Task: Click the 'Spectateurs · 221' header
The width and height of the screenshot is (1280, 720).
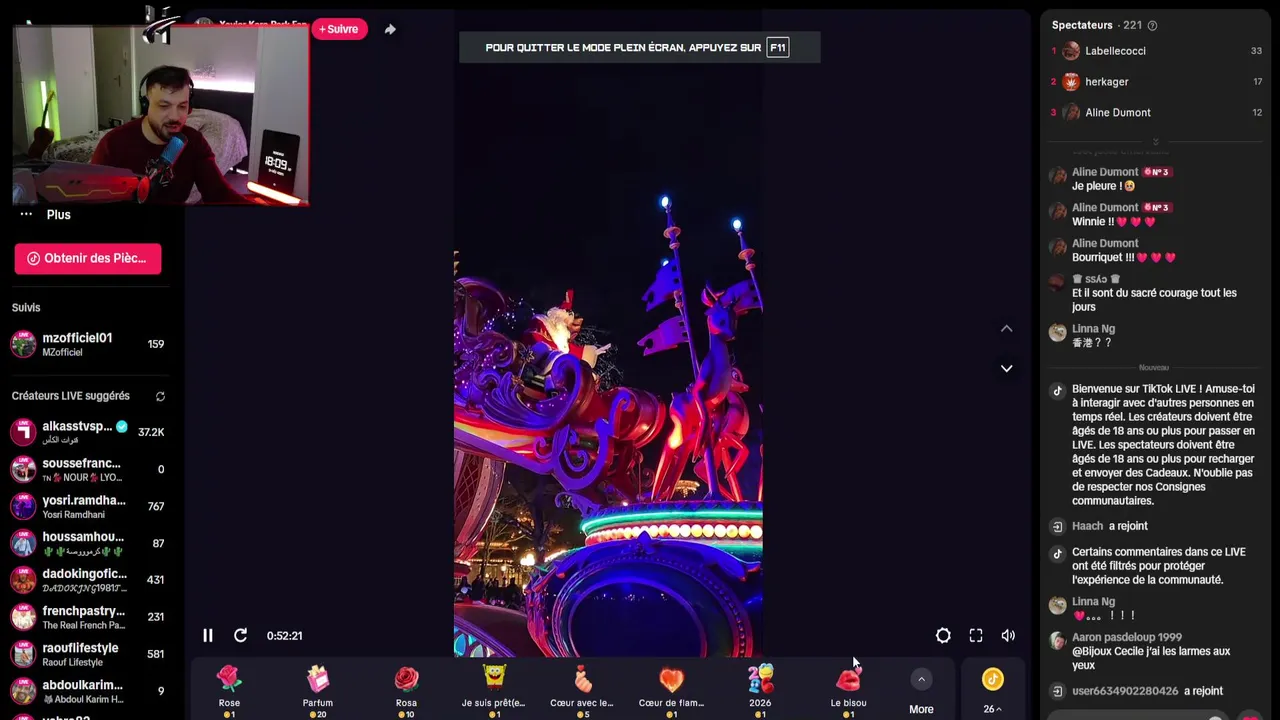Action: tap(1097, 25)
